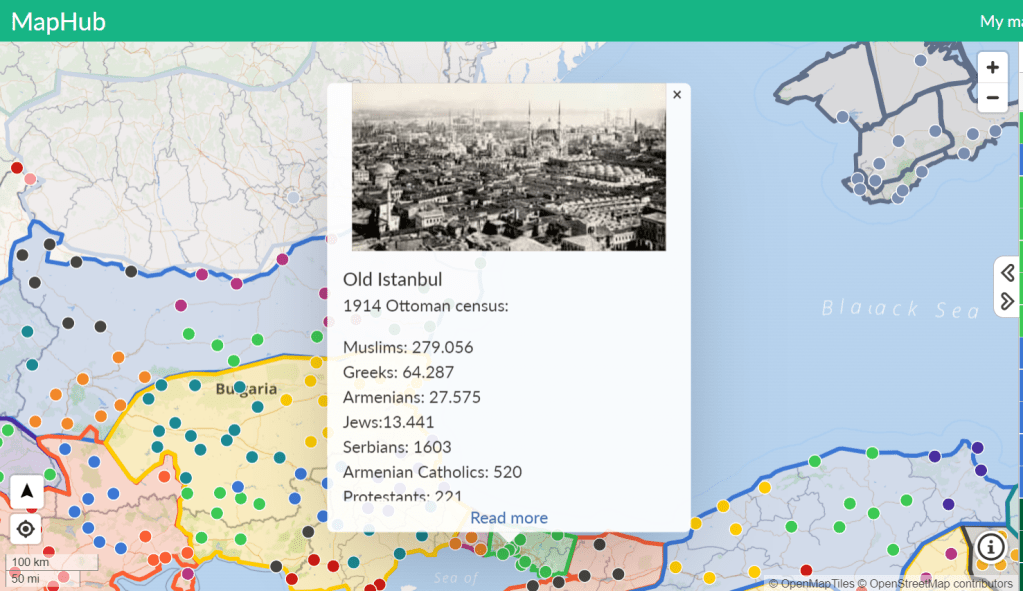Reset map bearing with north arrow
The image size is (1023, 591).
click(27, 490)
